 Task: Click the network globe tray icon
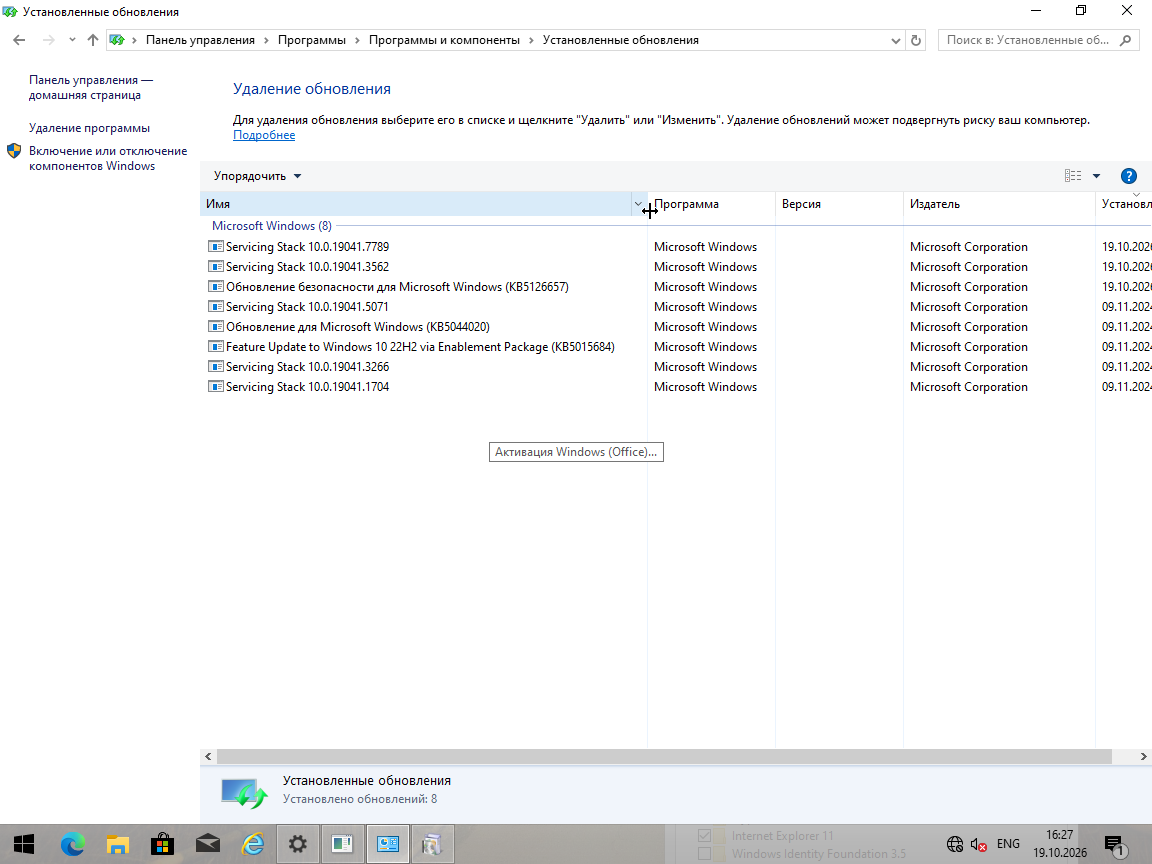(954, 844)
